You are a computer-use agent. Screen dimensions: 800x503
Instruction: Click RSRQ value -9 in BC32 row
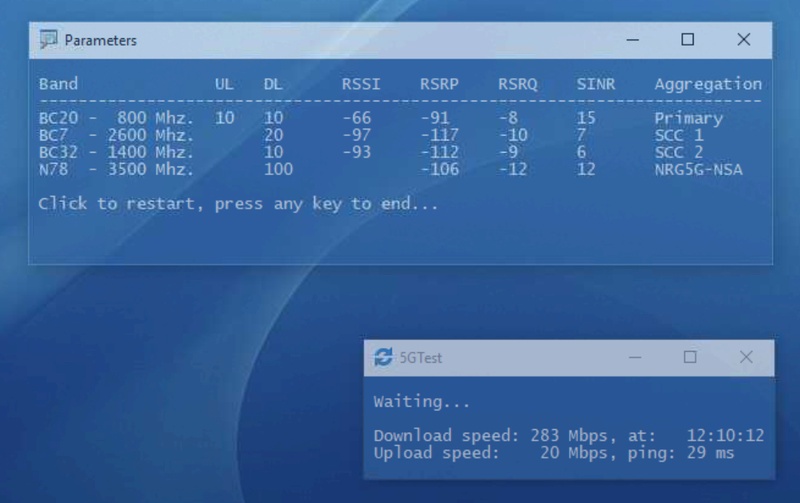tap(508, 152)
